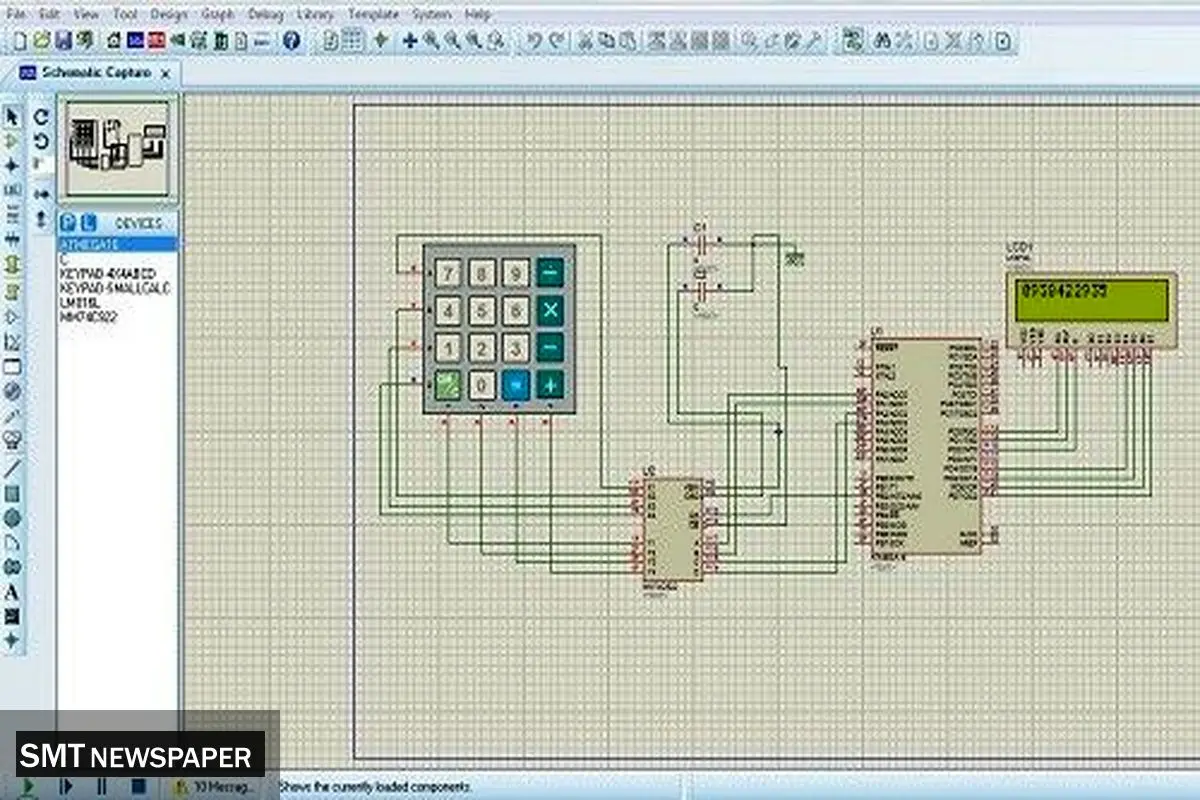Rotate anti-clockwise using the rotation icon

pyautogui.click(x=41, y=141)
